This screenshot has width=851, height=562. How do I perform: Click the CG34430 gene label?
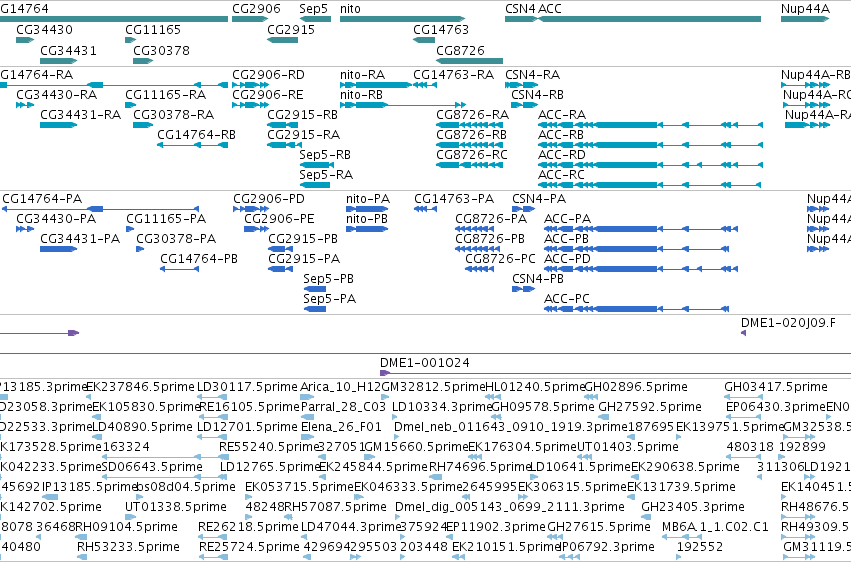[45, 29]
